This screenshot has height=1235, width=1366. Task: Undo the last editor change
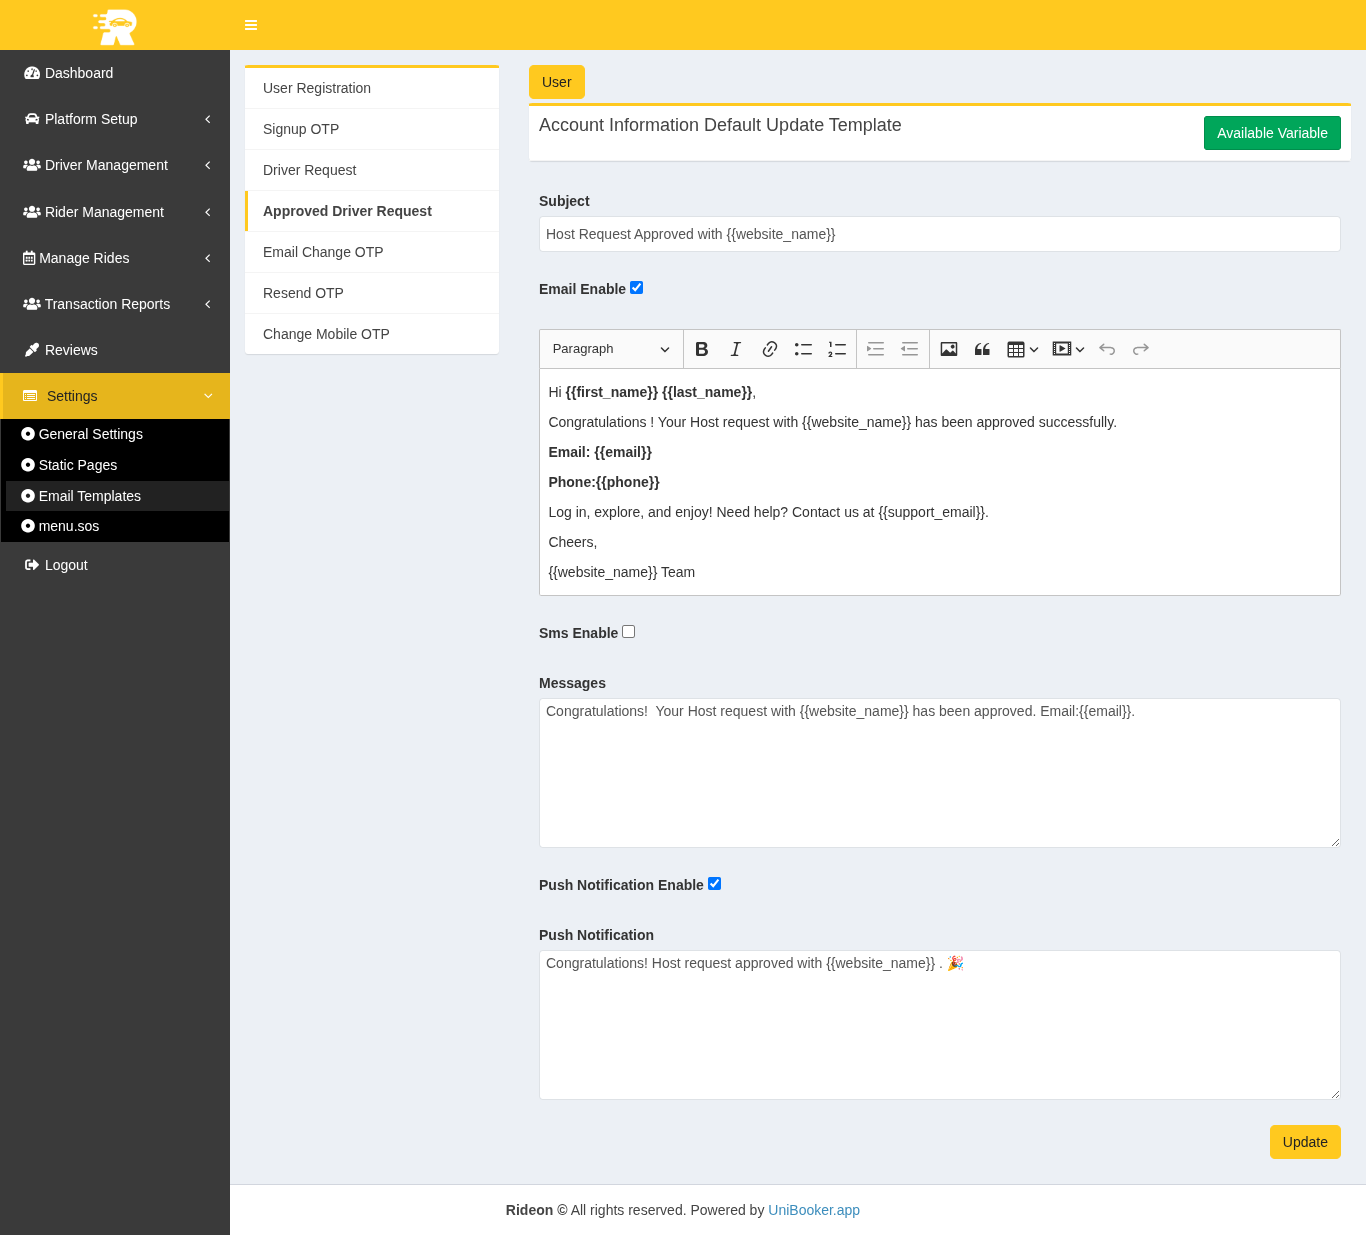[x=1107, y=349]
